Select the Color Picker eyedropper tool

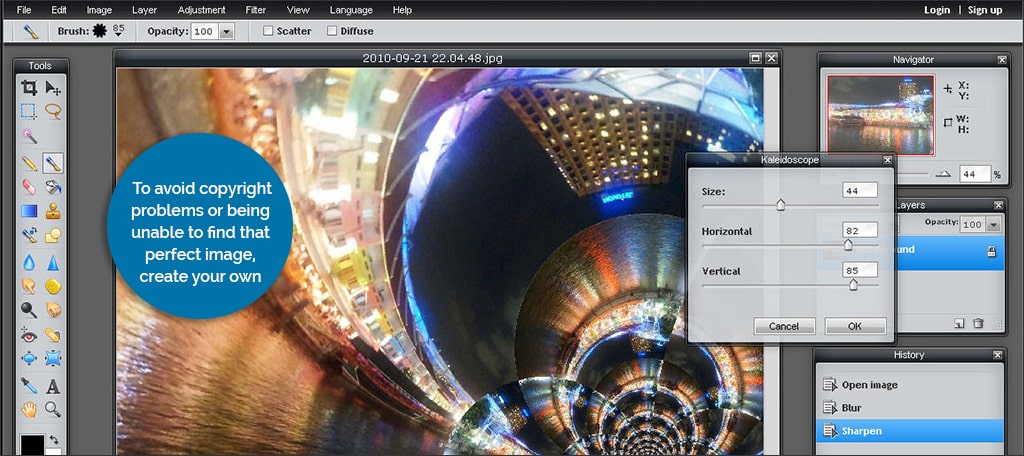pos(29,385)
